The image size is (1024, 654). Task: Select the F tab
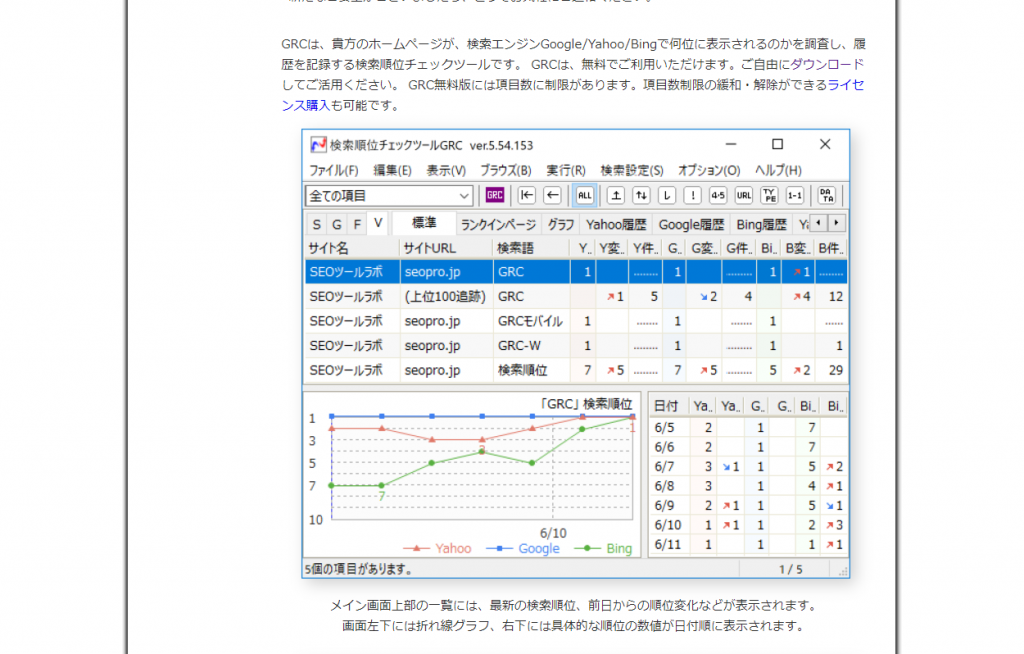[x=357, y=224]
